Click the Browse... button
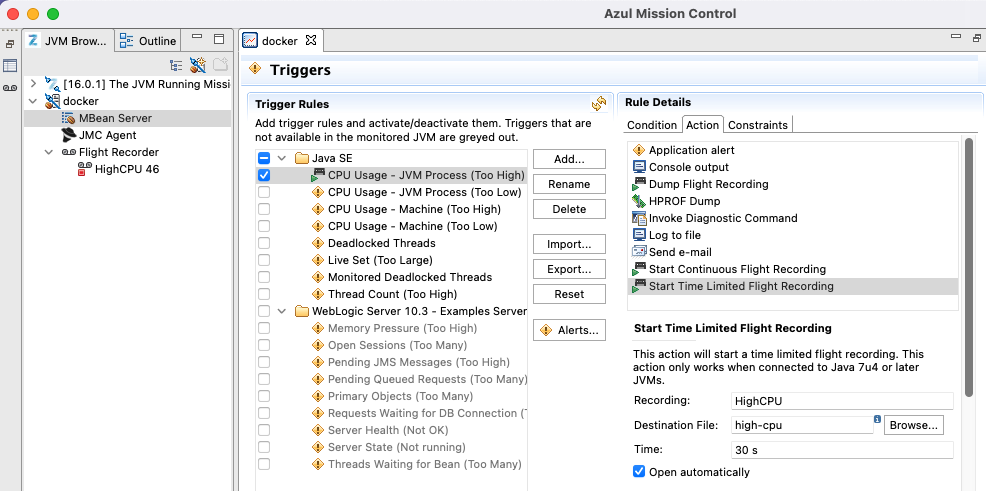Viewport: 986px width, 491px height. tap(914, 425)
